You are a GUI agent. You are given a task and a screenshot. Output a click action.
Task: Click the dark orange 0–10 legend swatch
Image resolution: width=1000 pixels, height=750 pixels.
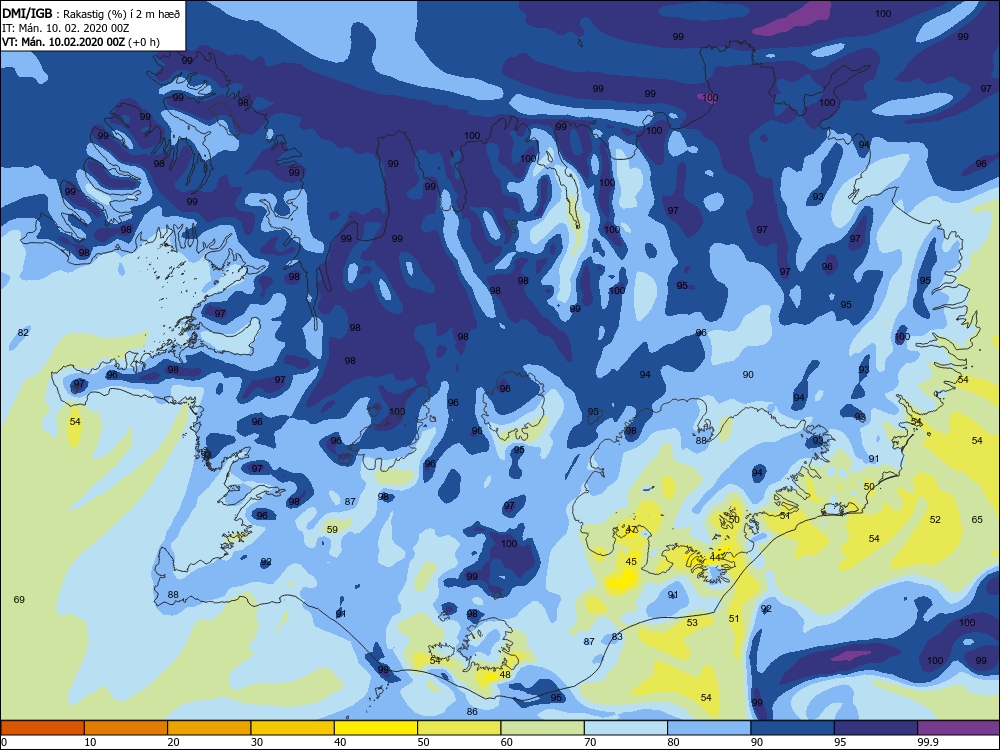point(42,728)
